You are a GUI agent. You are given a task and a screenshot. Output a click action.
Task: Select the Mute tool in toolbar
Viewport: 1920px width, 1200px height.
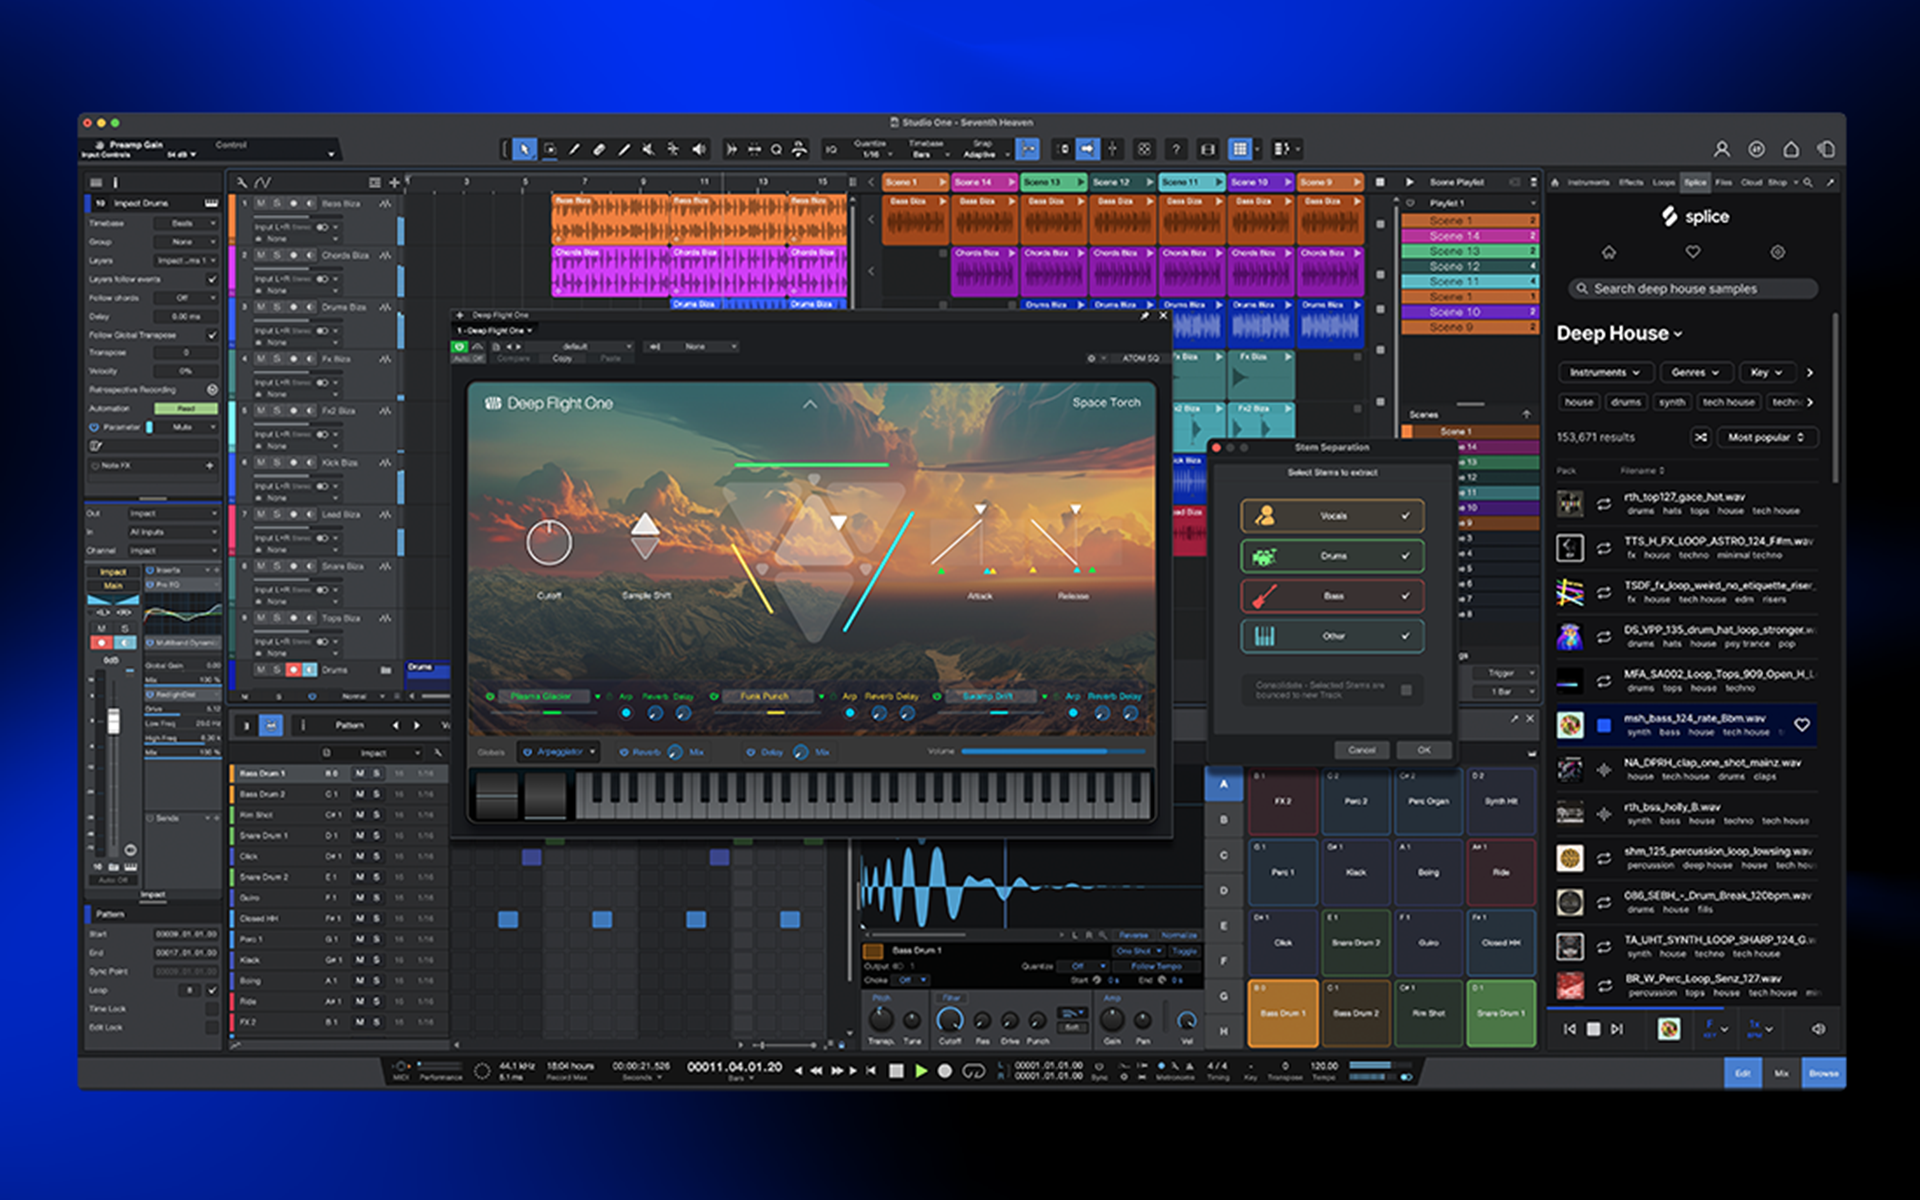(x=648, y=149)
